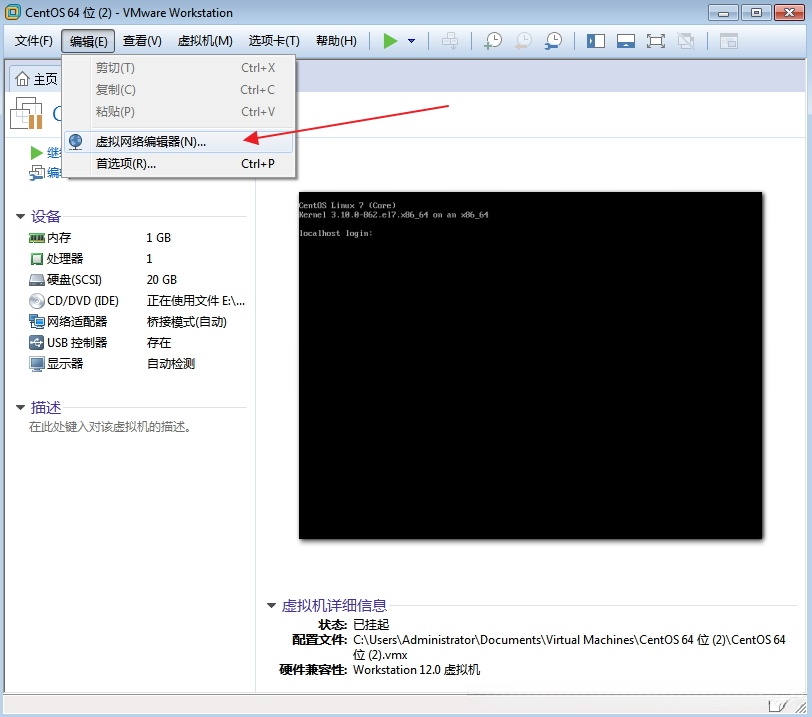Viewport: 812px width, 717px height.
Task: Click the VM description input field
Action: (x=110, y=427)
